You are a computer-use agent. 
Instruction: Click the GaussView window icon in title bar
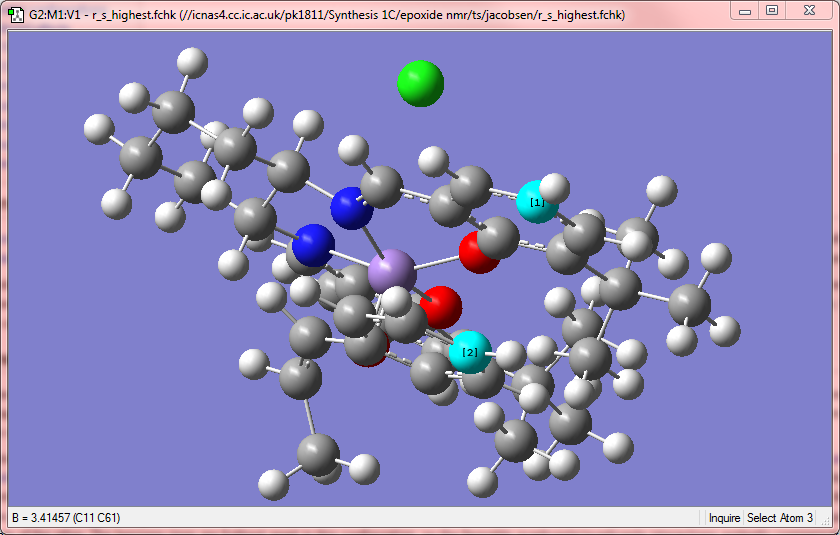pyautogui.click(x=17, y=14)
